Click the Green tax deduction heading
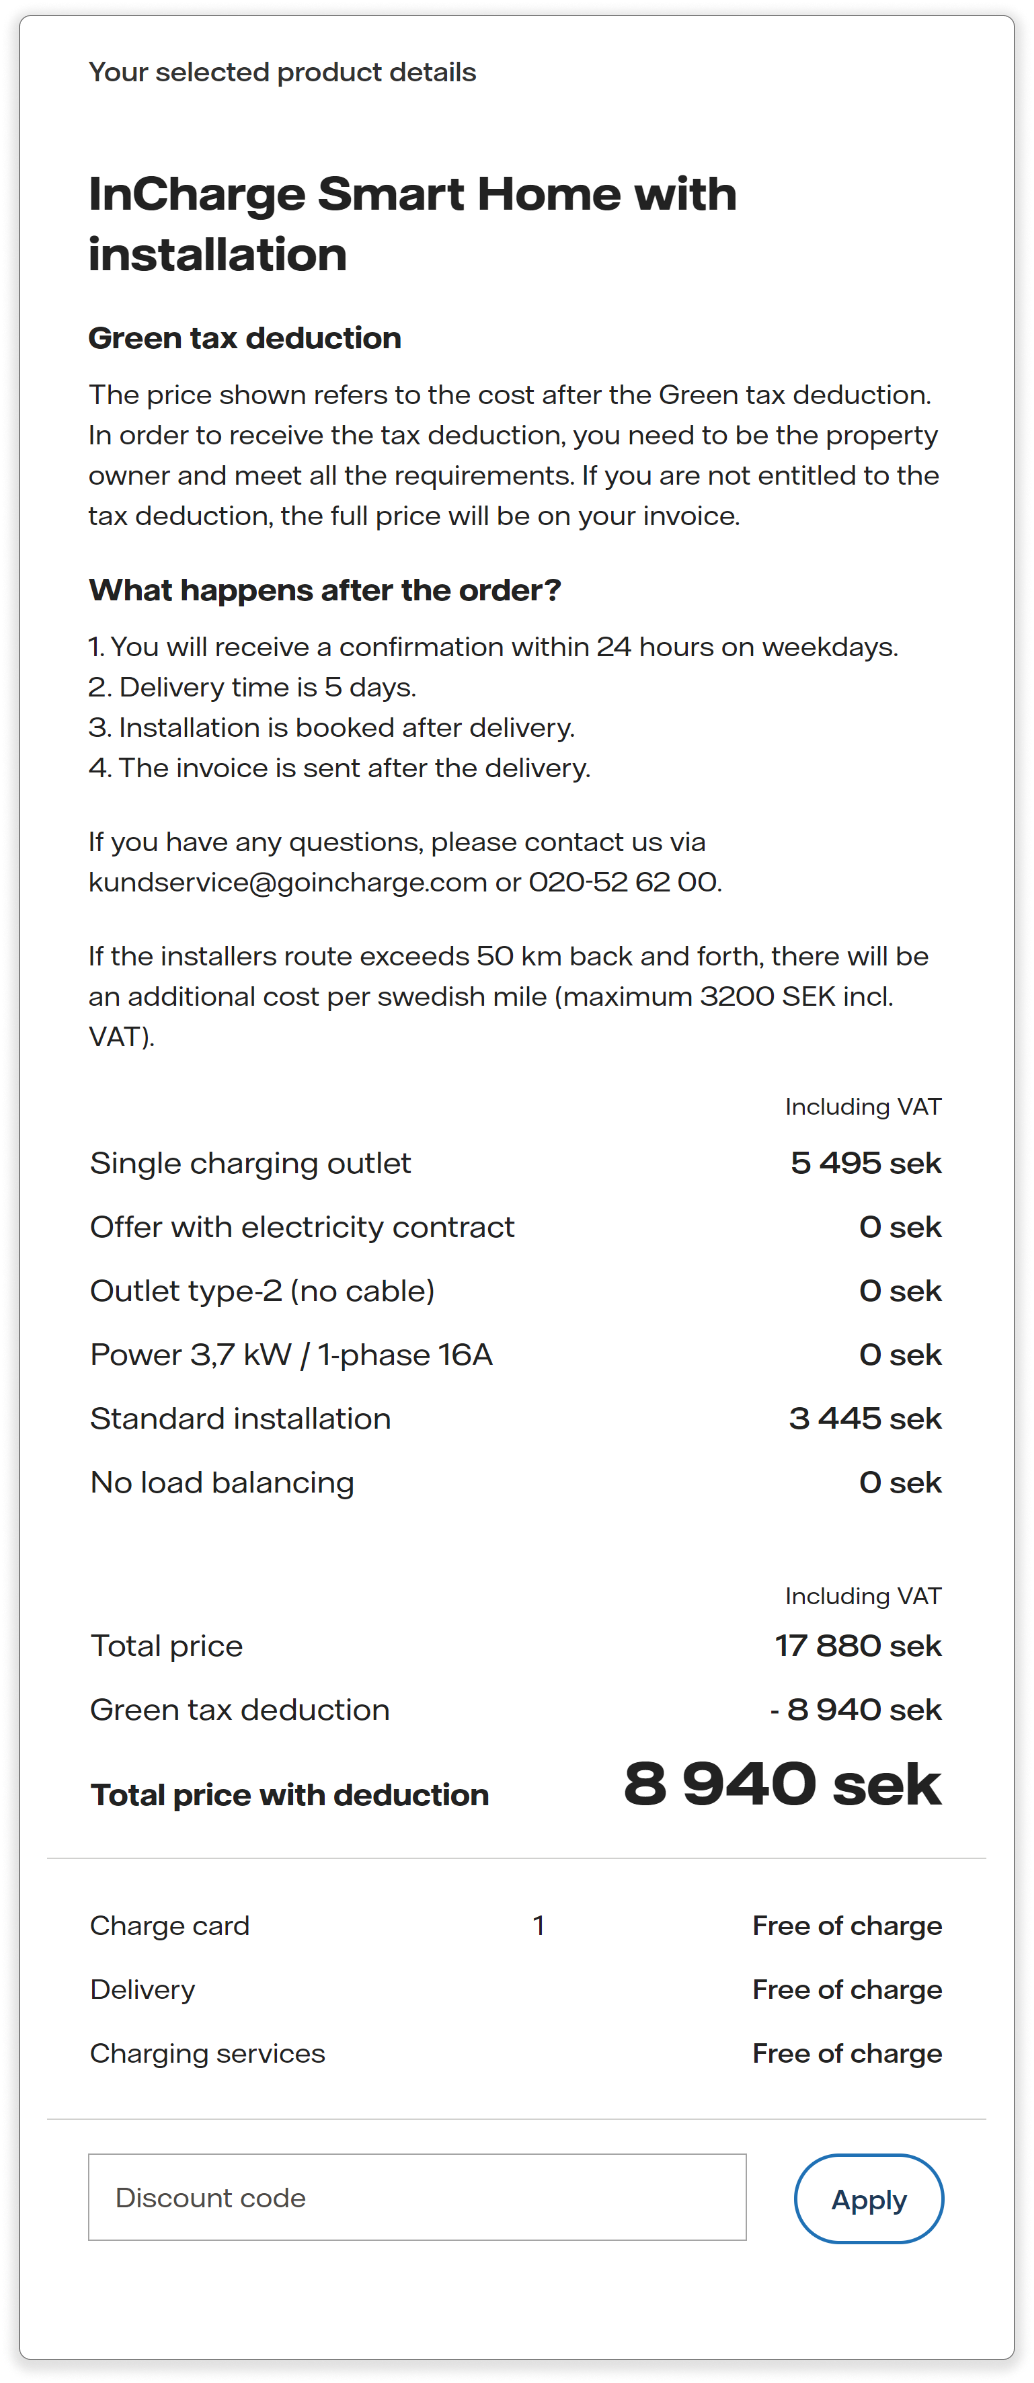 tap(245, 338)
